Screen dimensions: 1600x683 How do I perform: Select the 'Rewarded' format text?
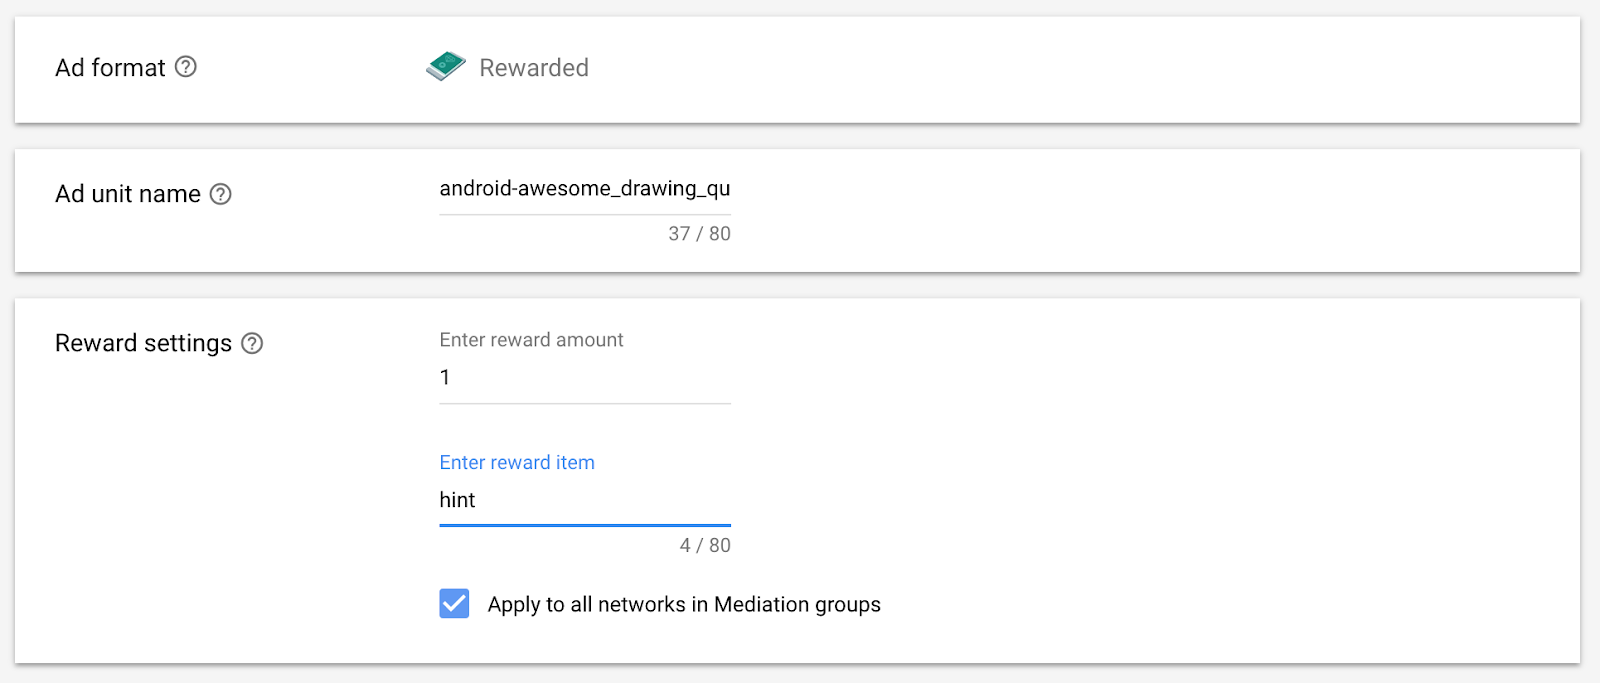pos(534,68)
